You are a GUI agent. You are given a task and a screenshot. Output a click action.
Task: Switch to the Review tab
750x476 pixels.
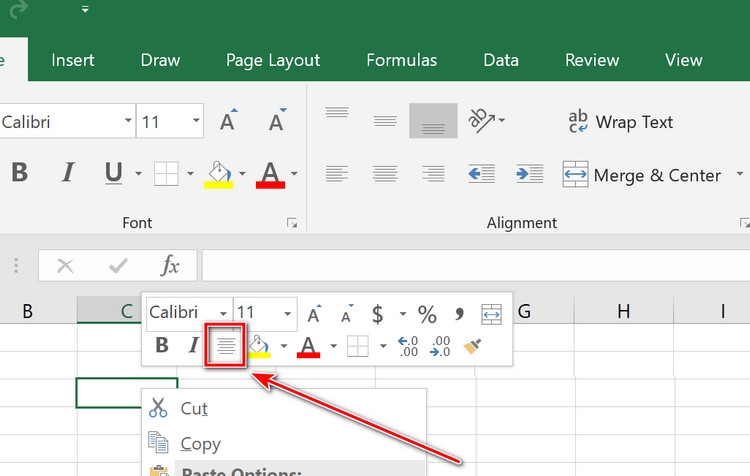click(x=592, y=60)
